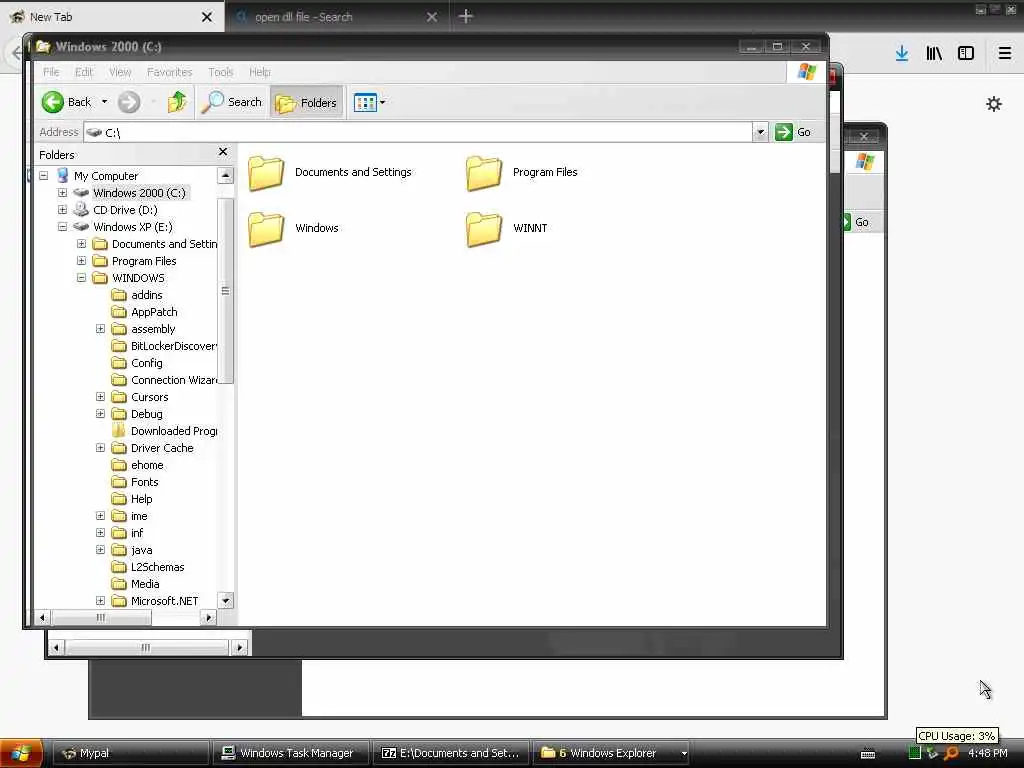The image size is (1024, 768).
Task: Click folder tree scroll up arrow
Action: 225,175
